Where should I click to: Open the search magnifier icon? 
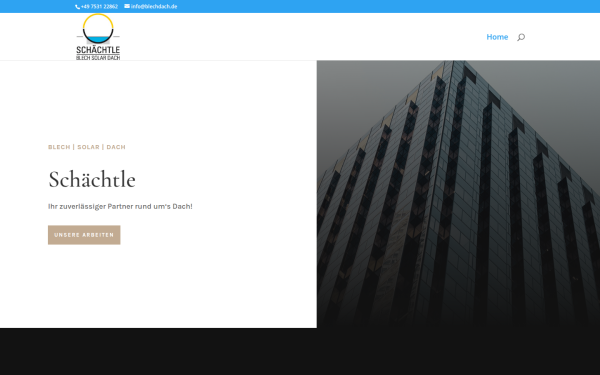(x=521, y=37)
